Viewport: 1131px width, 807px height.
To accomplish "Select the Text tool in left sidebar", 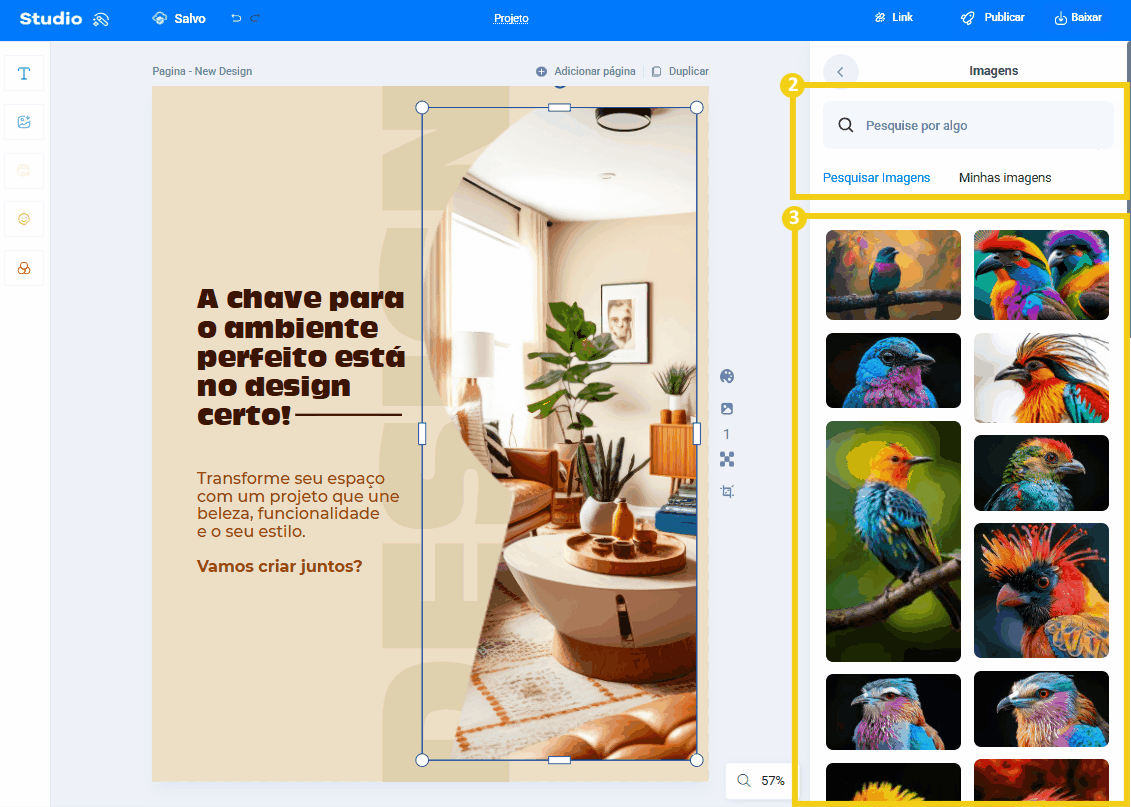I will click(x=24, y=74).
